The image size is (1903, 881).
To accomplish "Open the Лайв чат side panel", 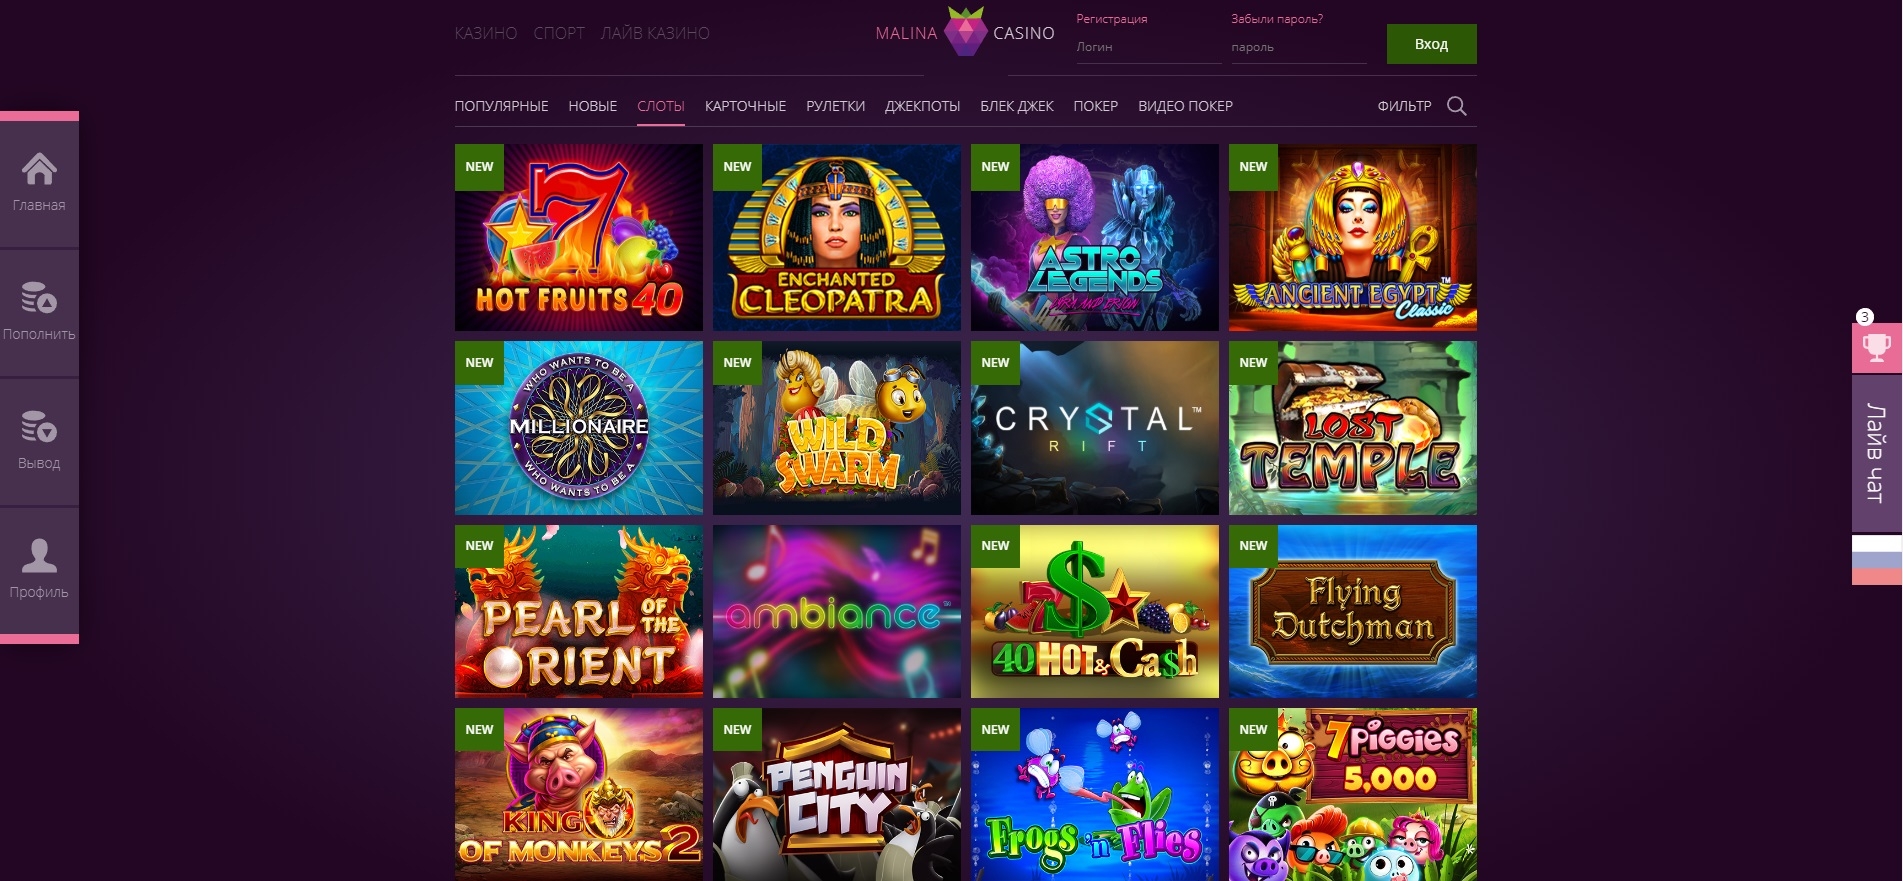I will 1876,453.
